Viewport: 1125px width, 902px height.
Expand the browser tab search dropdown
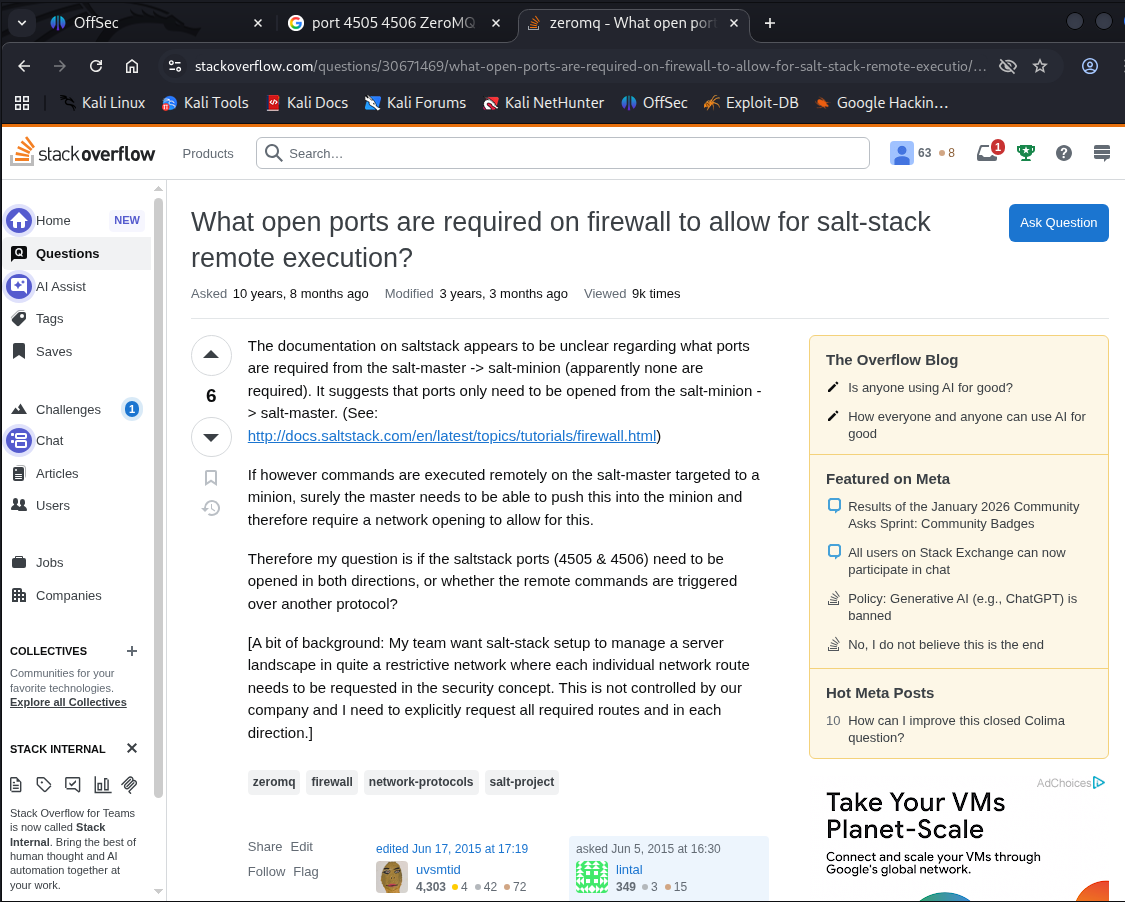tap(22, 22)
